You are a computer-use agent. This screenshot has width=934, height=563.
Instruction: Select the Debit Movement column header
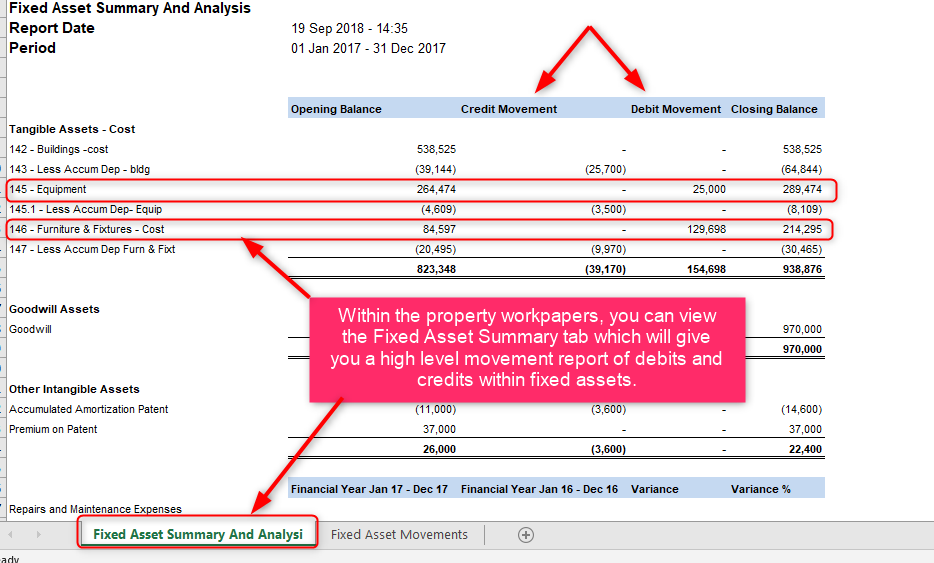coord(675,109)
